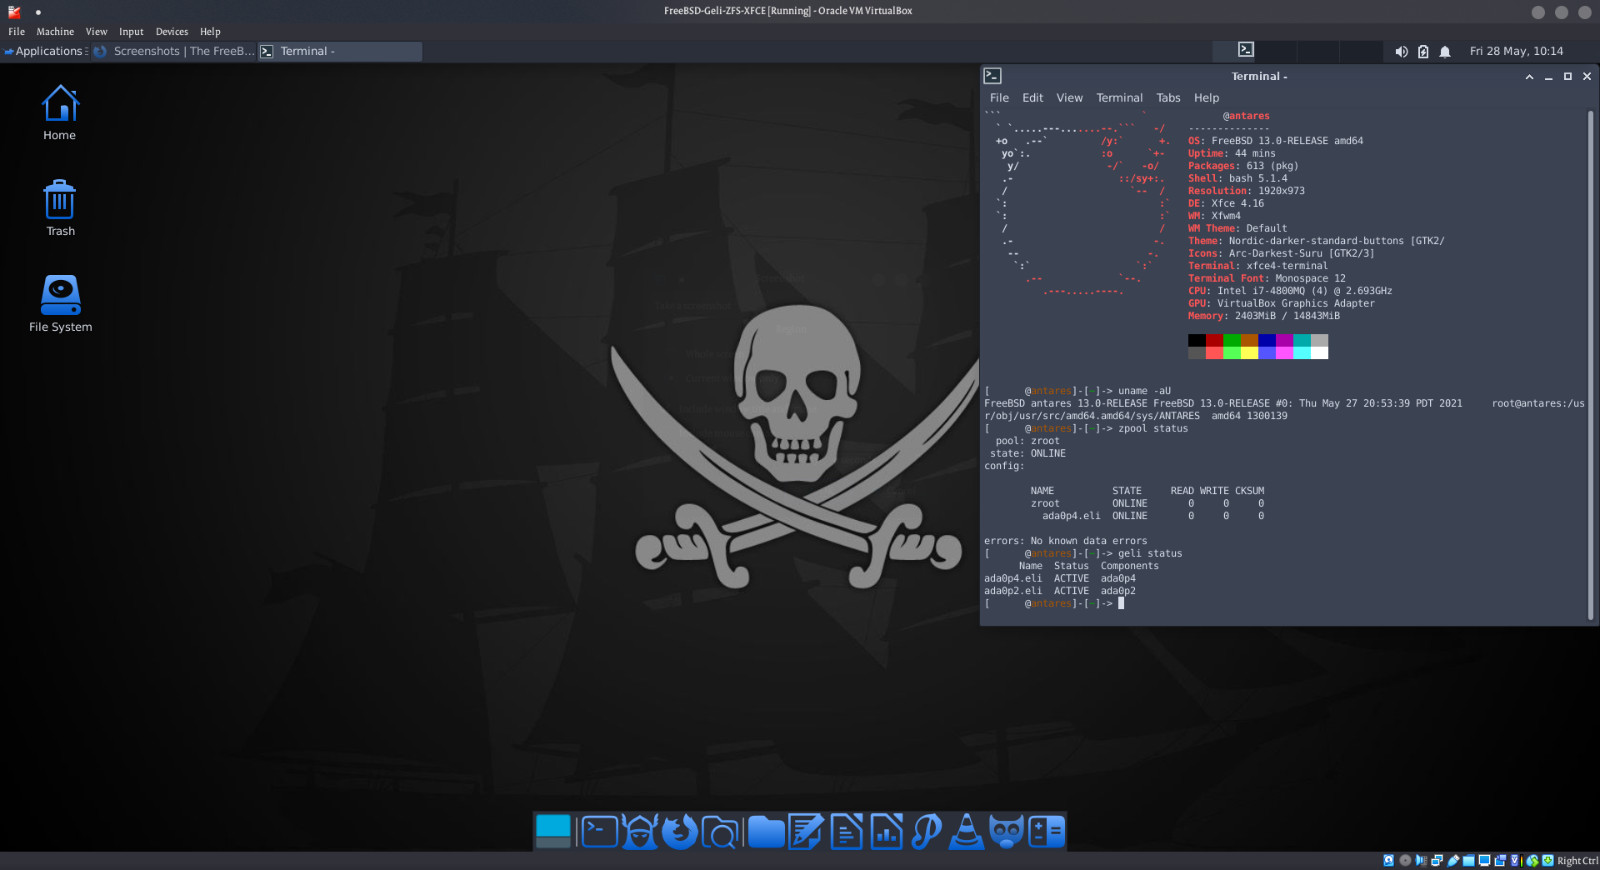This screenshot has height=870, width=1600.
Task: Open the file manager folder in dock
Action: 766,831
